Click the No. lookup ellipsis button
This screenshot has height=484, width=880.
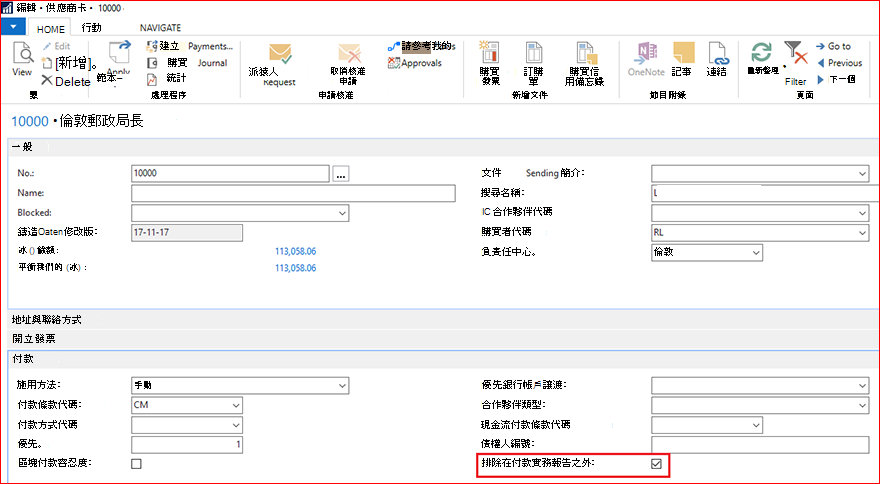point(341,174)
